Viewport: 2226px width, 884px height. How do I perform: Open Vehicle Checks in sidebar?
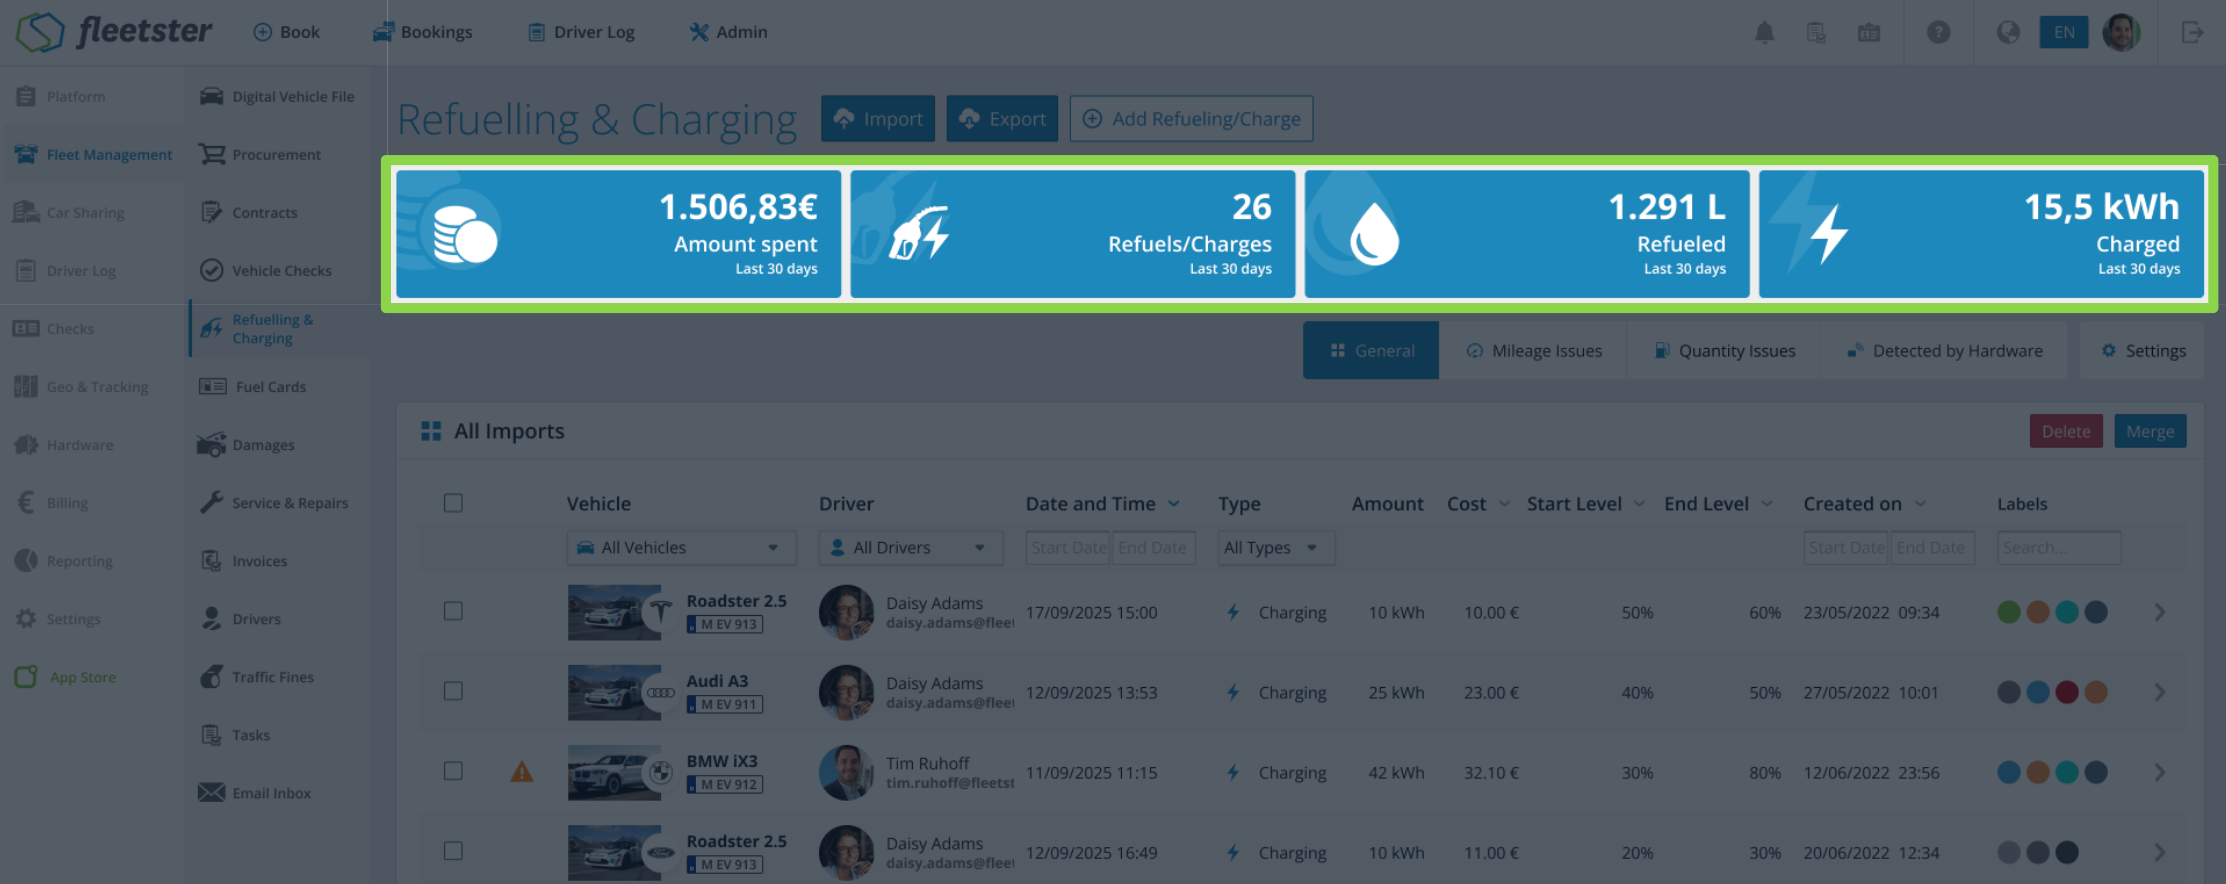pyautogui.click(x=265, y=271)
